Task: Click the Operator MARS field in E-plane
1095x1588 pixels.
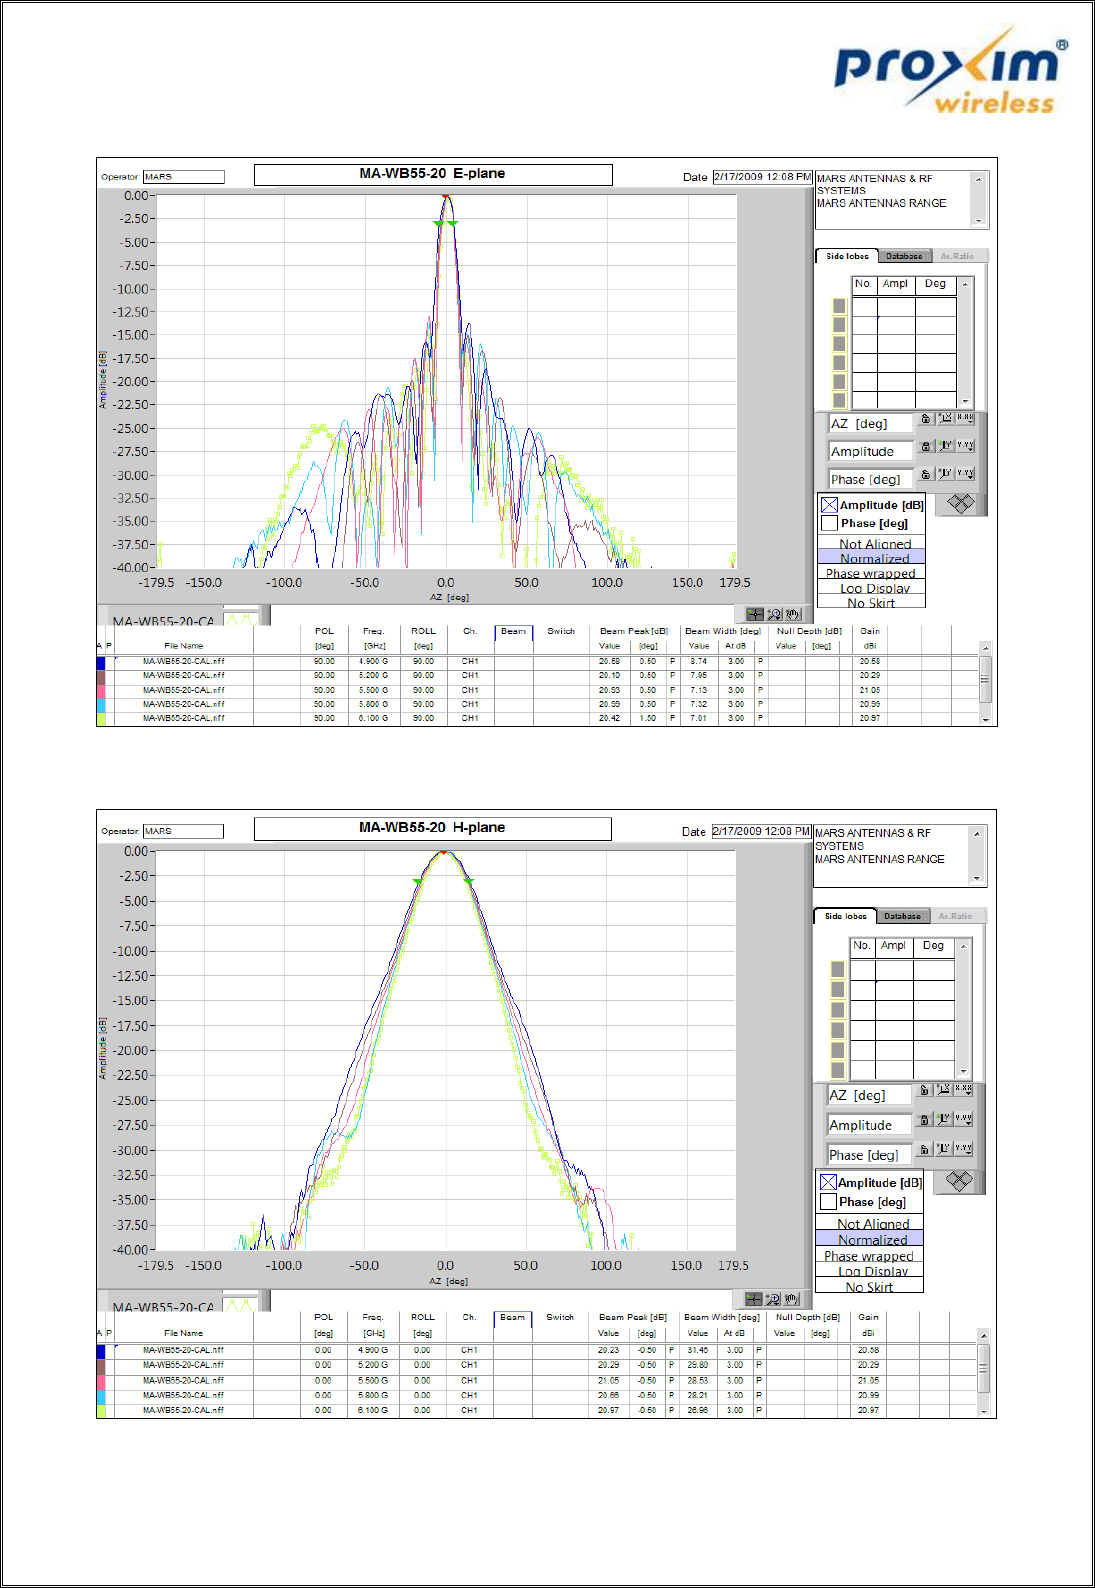Action: click(x=184, y=177)
